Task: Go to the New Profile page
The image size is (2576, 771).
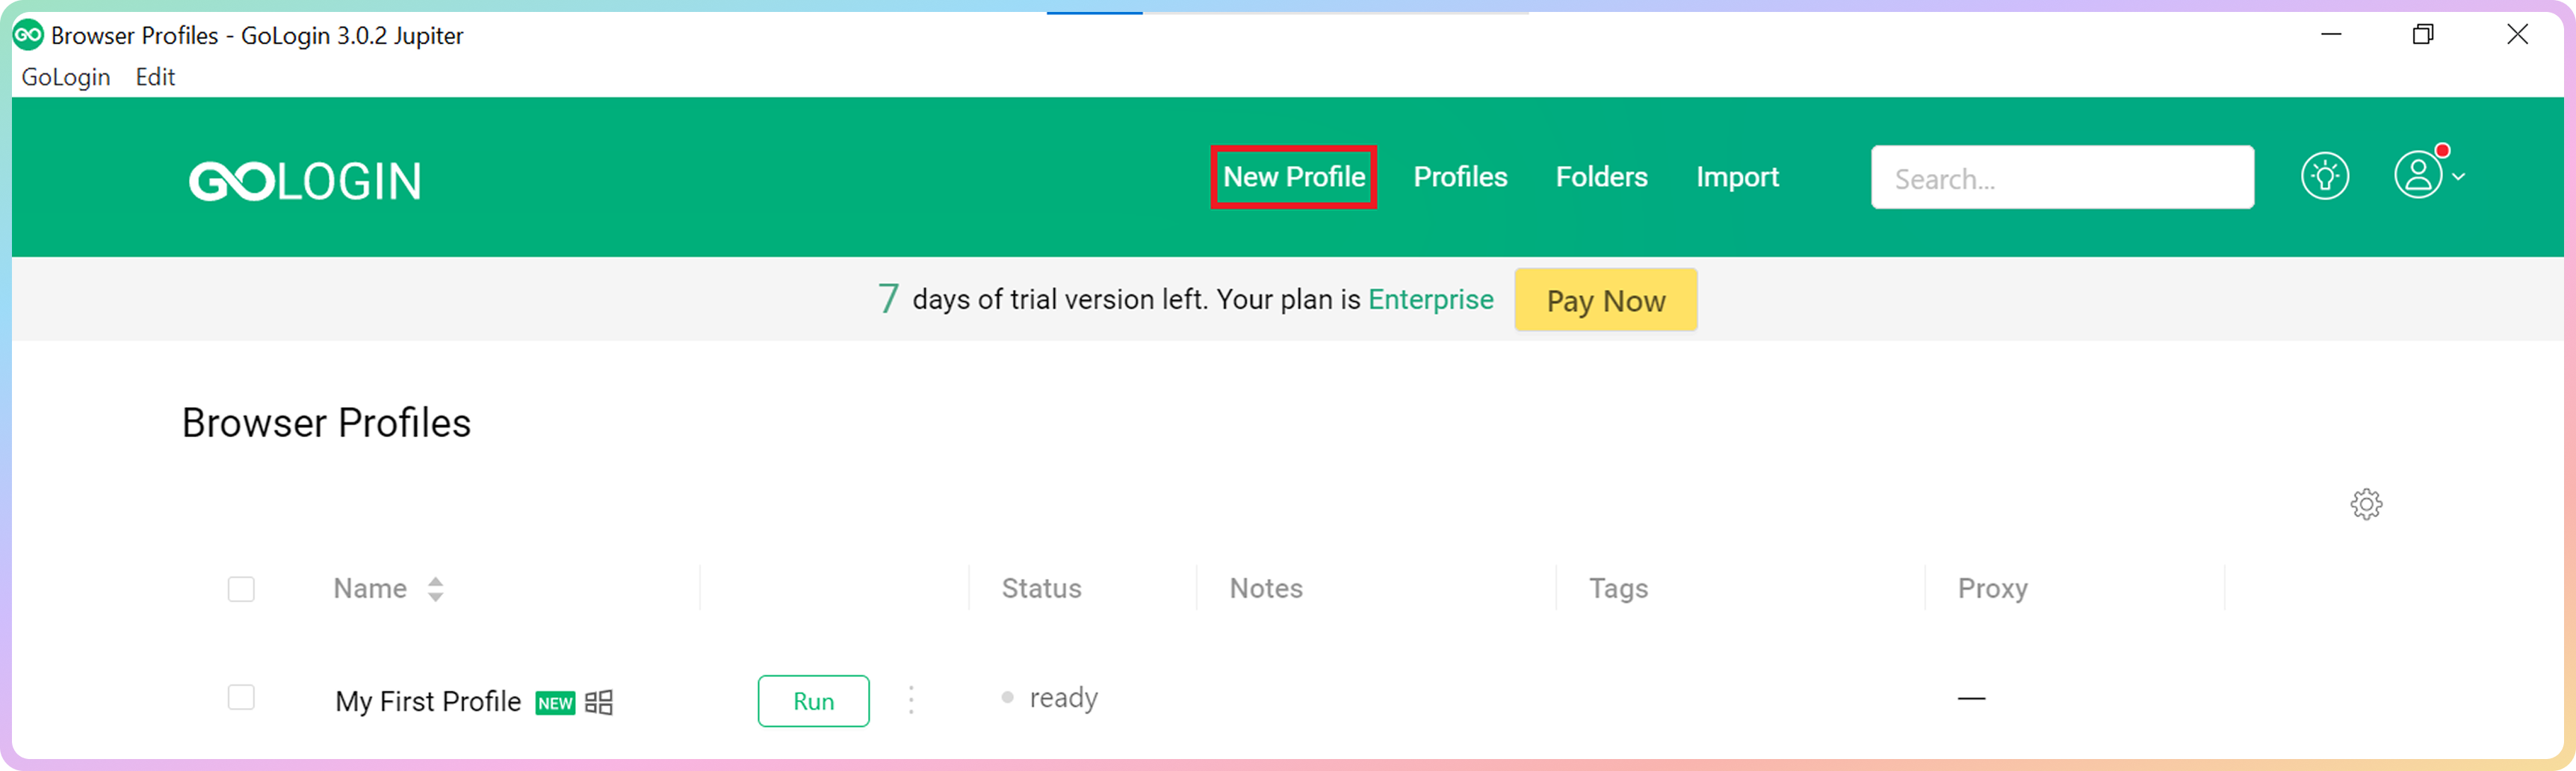Action: tap(1294, 177)
